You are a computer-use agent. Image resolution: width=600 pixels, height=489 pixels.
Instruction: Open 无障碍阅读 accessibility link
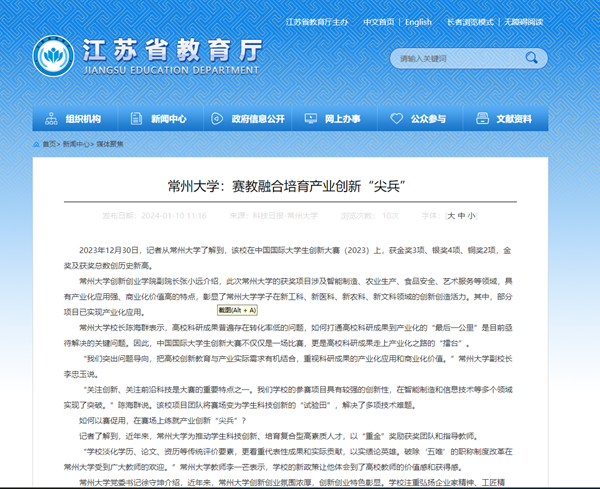click(x=523, y=22)
